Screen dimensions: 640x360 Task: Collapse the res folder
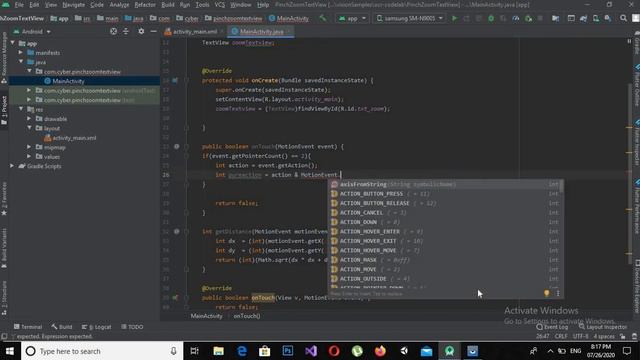(21, 109)
